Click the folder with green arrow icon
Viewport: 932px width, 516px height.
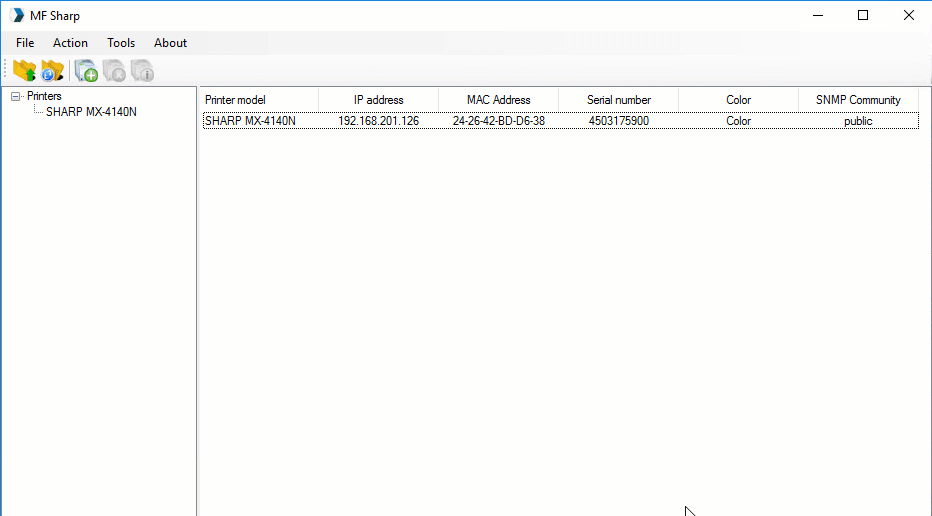click(24, 70)
